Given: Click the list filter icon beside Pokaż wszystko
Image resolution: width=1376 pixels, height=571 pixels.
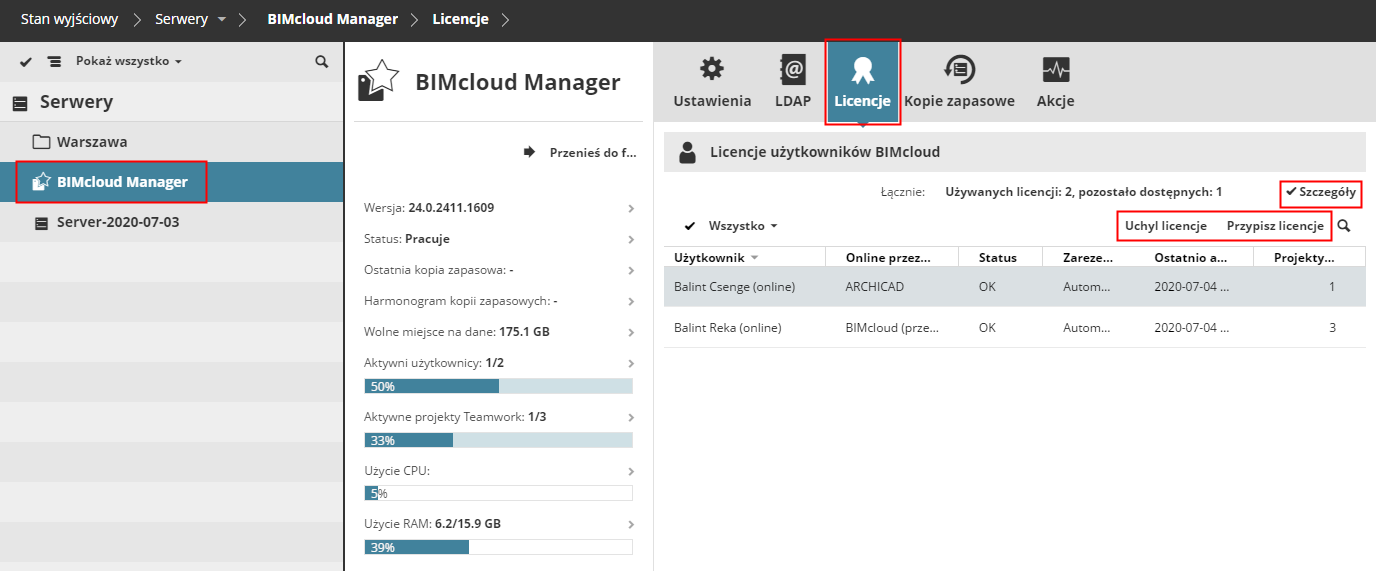Looking at the screenshot, I should (54, 62).
